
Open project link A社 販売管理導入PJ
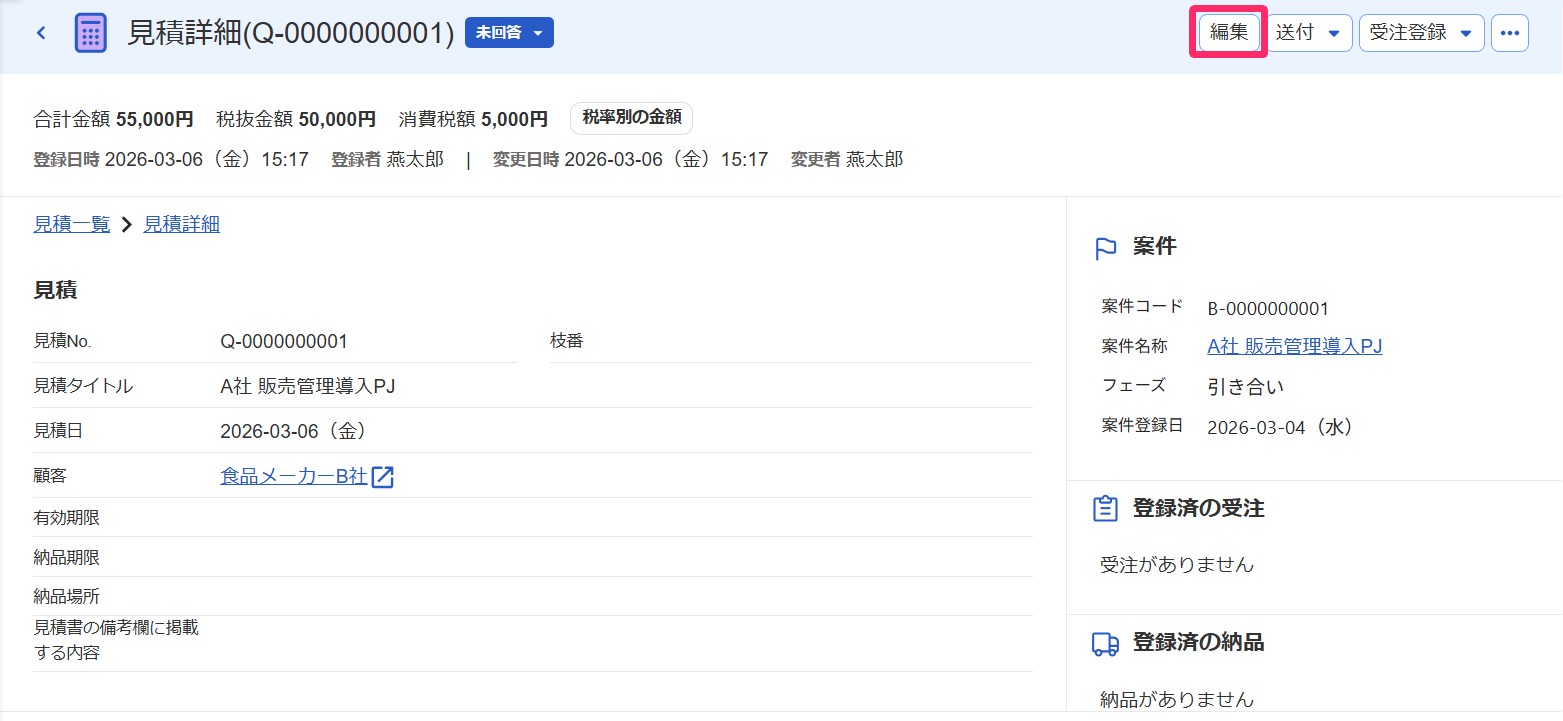pyautogui.click(x=1295, y=346)
